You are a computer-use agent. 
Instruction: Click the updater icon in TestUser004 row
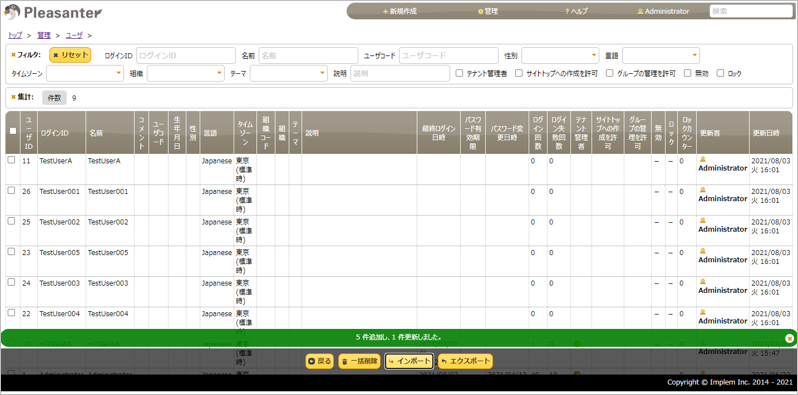point(703,312)
